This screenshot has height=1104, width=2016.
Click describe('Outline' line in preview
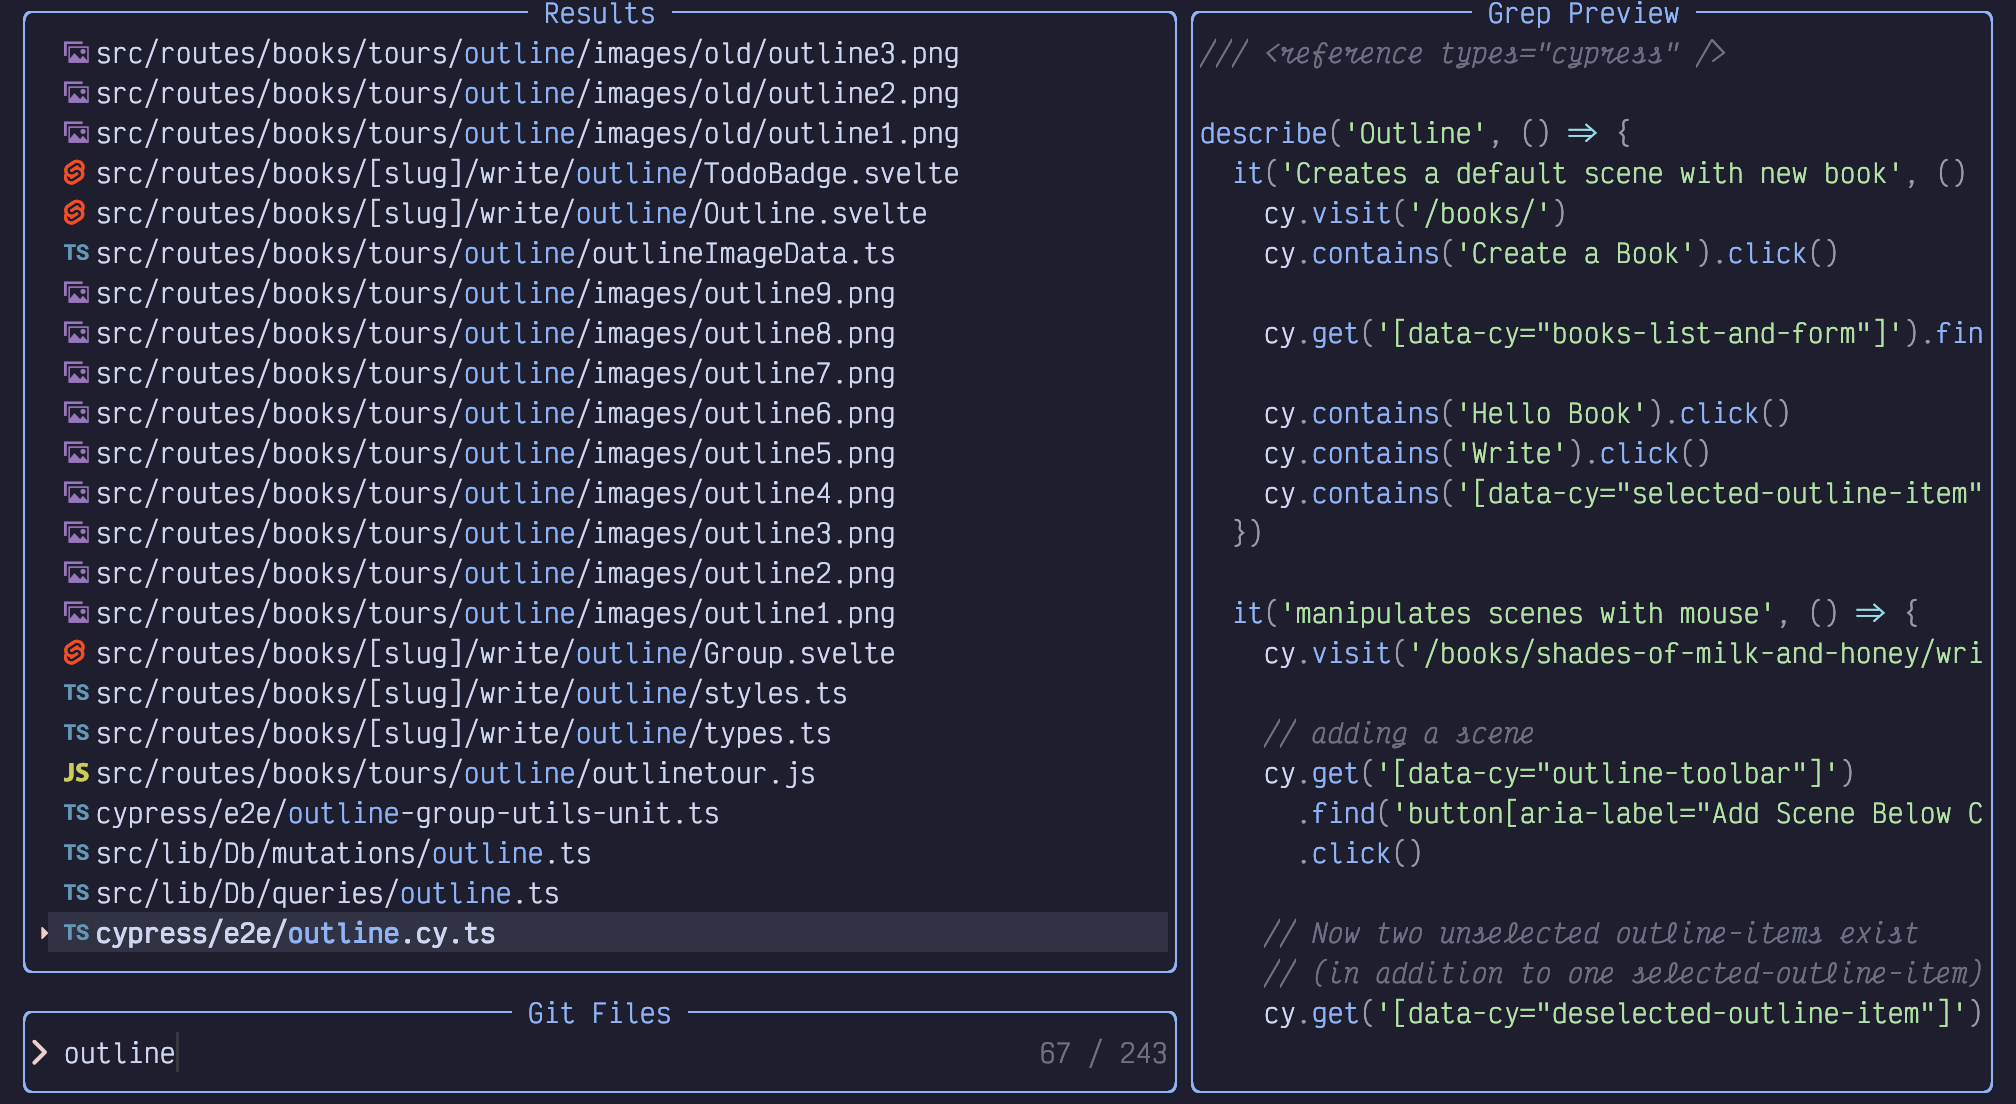pyautogui.click(x=1415, y=133)
